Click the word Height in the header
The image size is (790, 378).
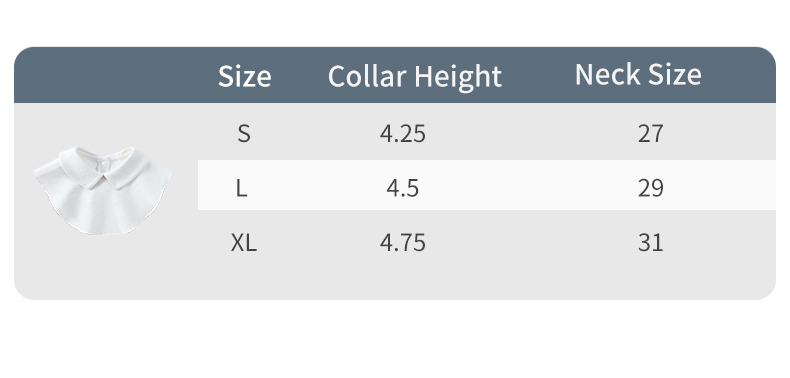[x=458, y=78]
